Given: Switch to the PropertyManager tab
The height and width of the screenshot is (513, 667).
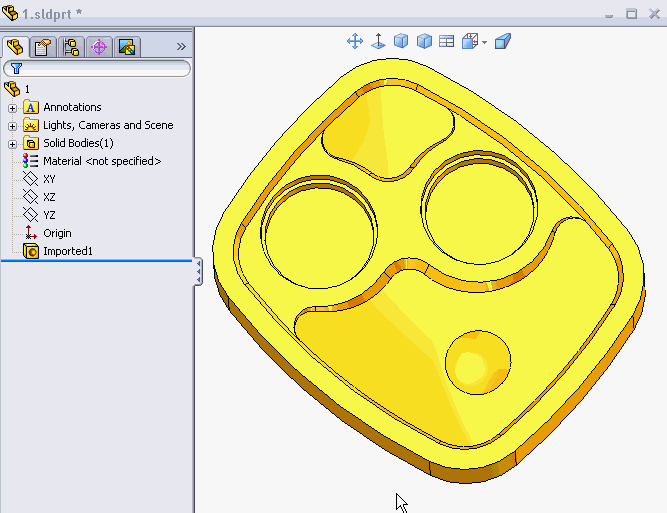Looking at the screenshot, I should click(x=43, y=47).
